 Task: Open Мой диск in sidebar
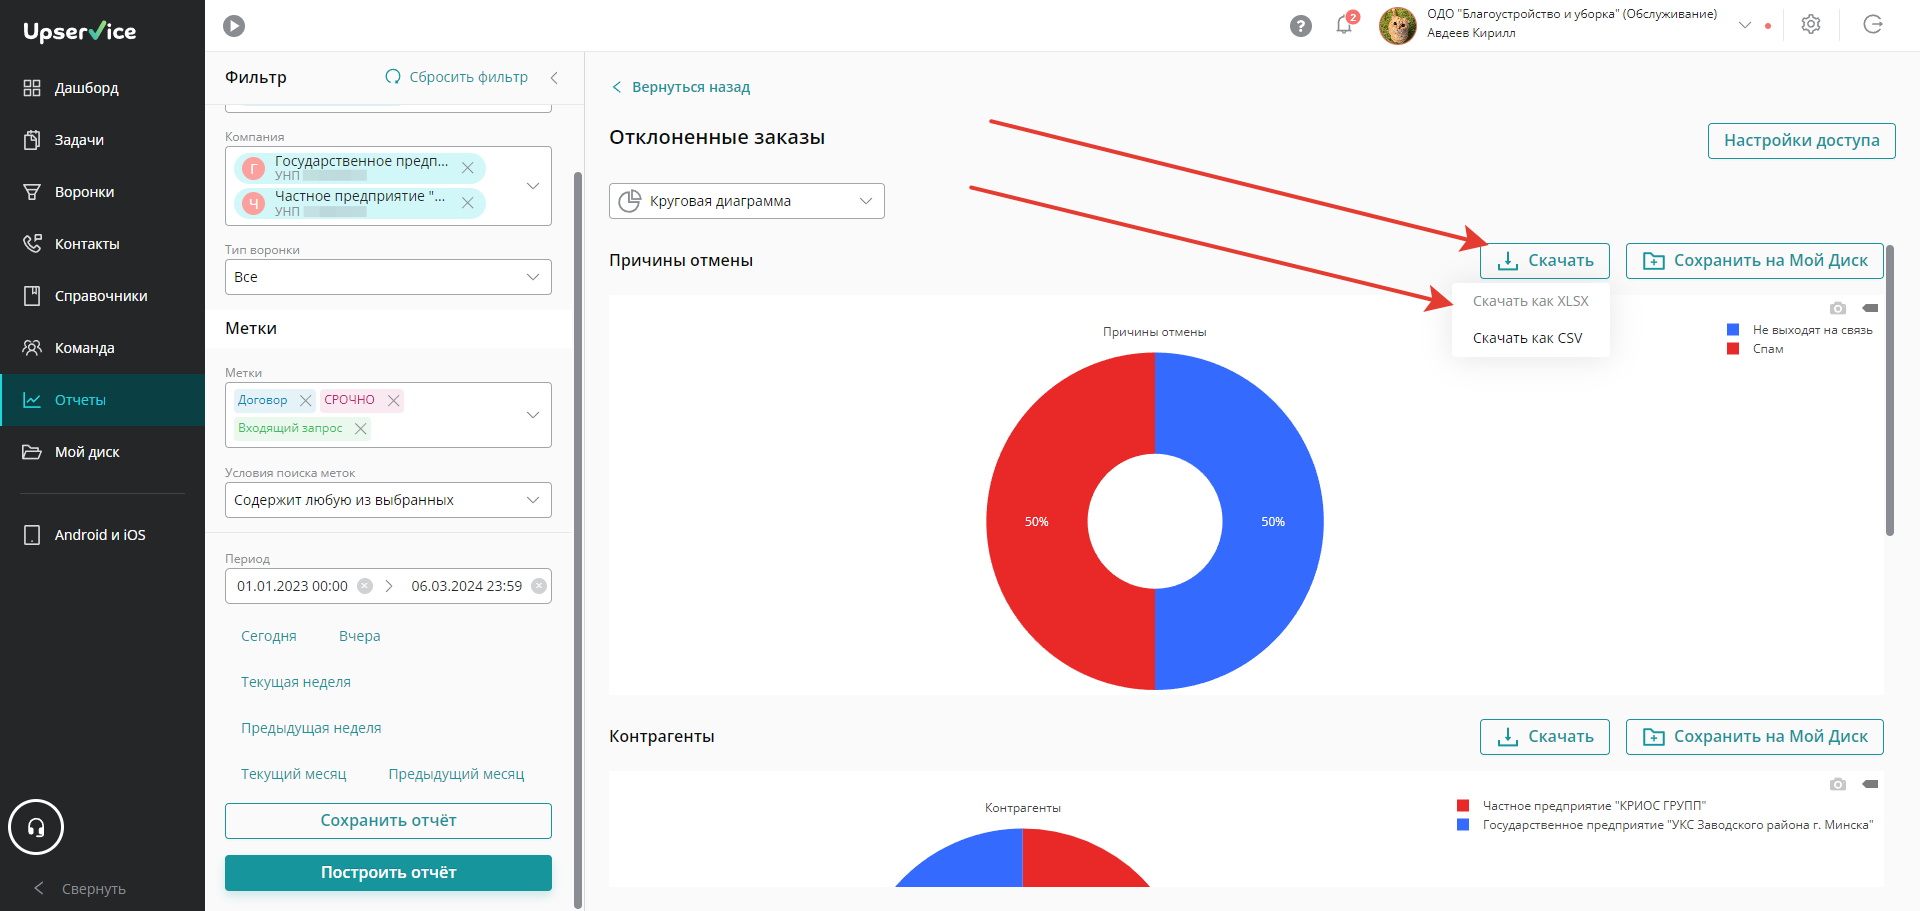tap(102, 452)
